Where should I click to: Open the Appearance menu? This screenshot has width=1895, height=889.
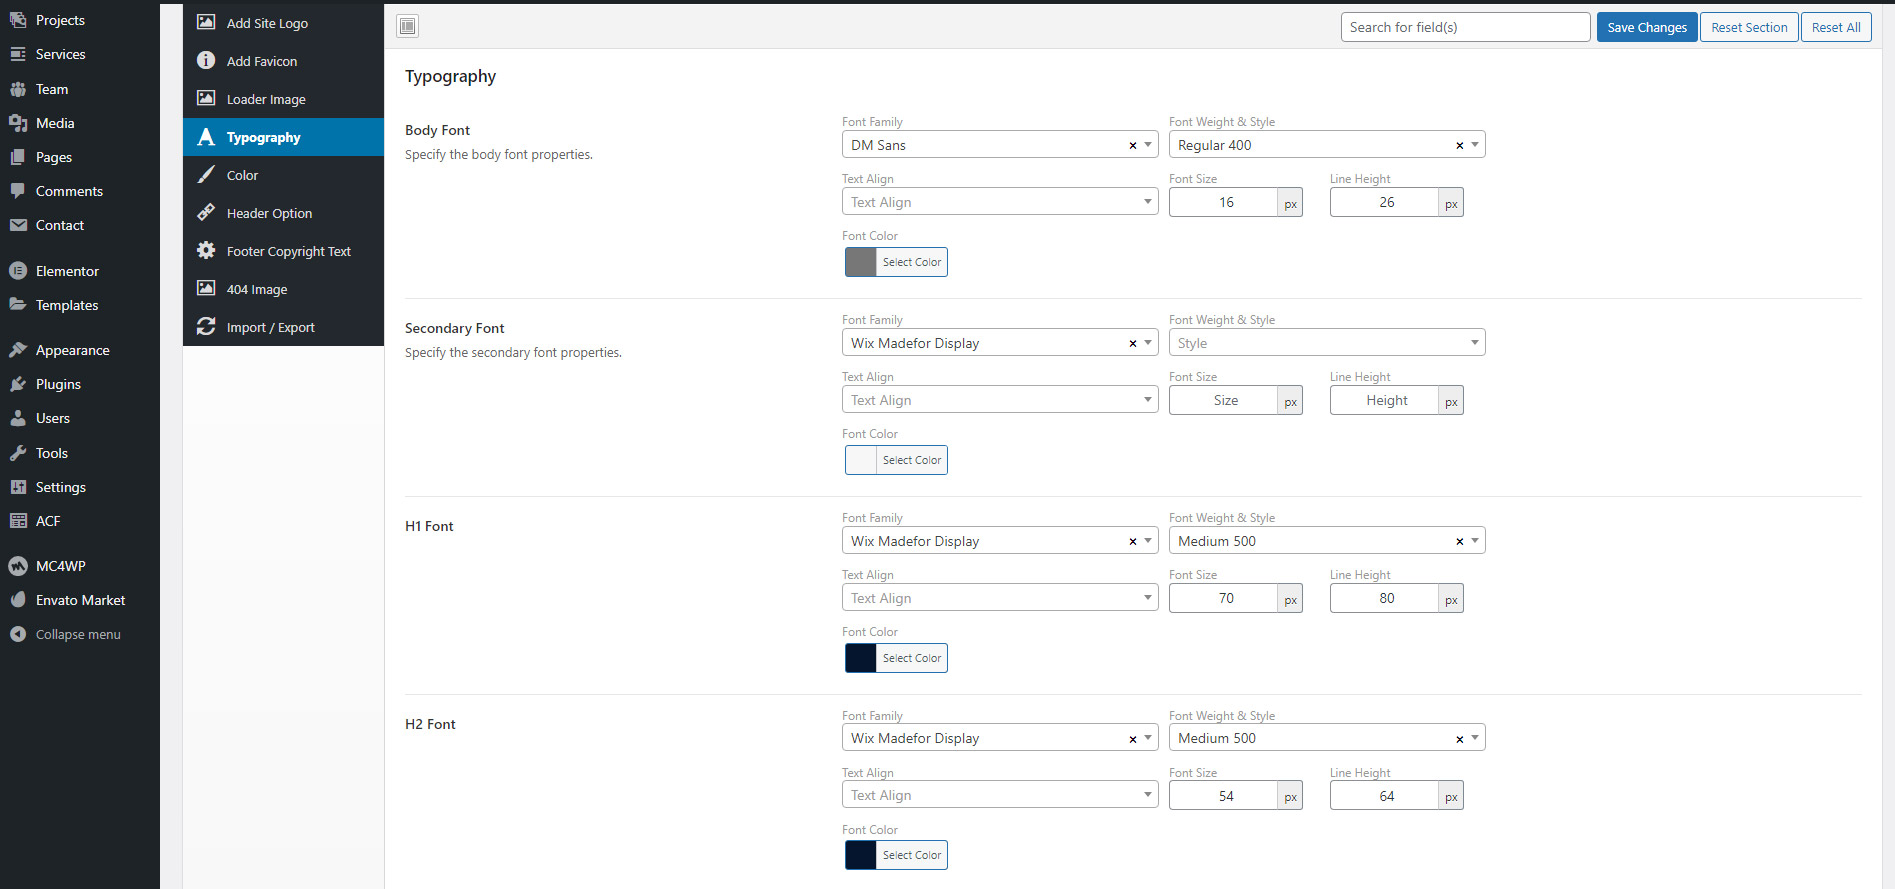pyautogui.click(x=72, y=350)
